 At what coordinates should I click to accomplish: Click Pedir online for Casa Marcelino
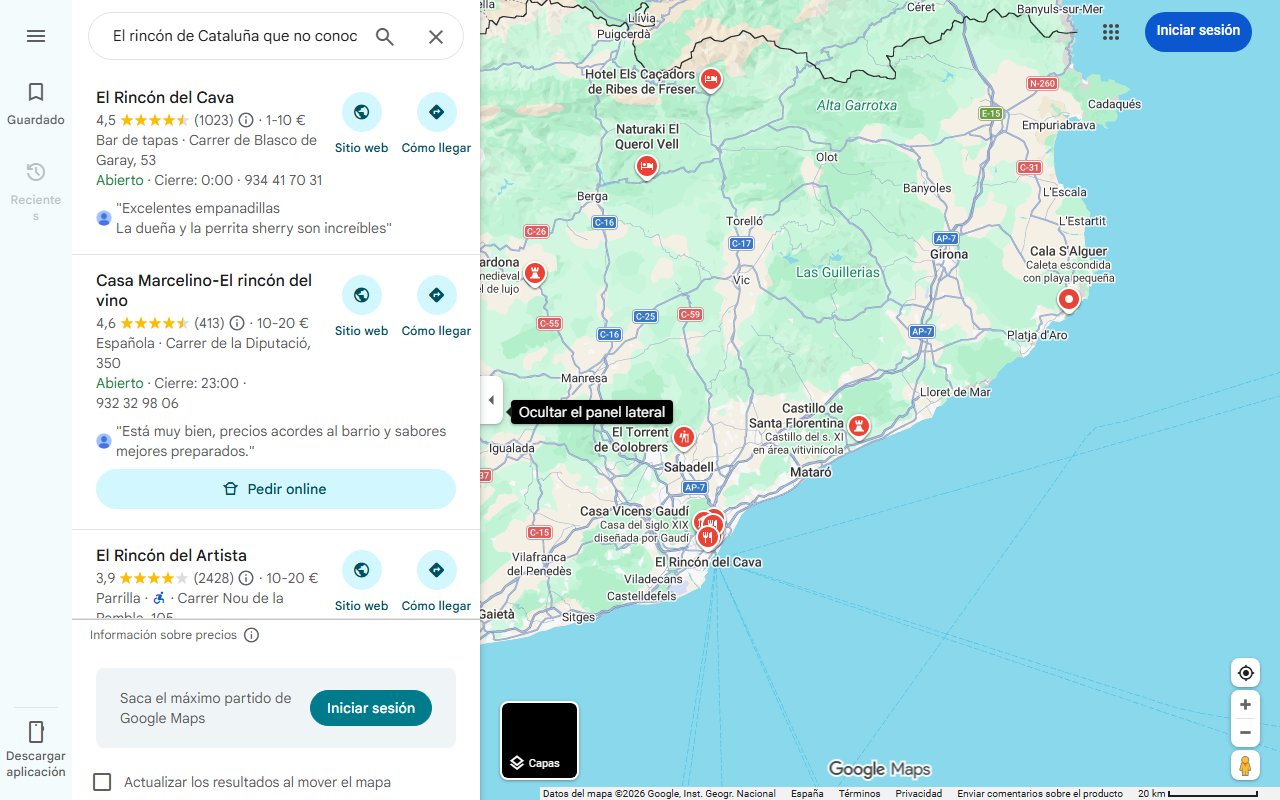(x=276, y=489)
